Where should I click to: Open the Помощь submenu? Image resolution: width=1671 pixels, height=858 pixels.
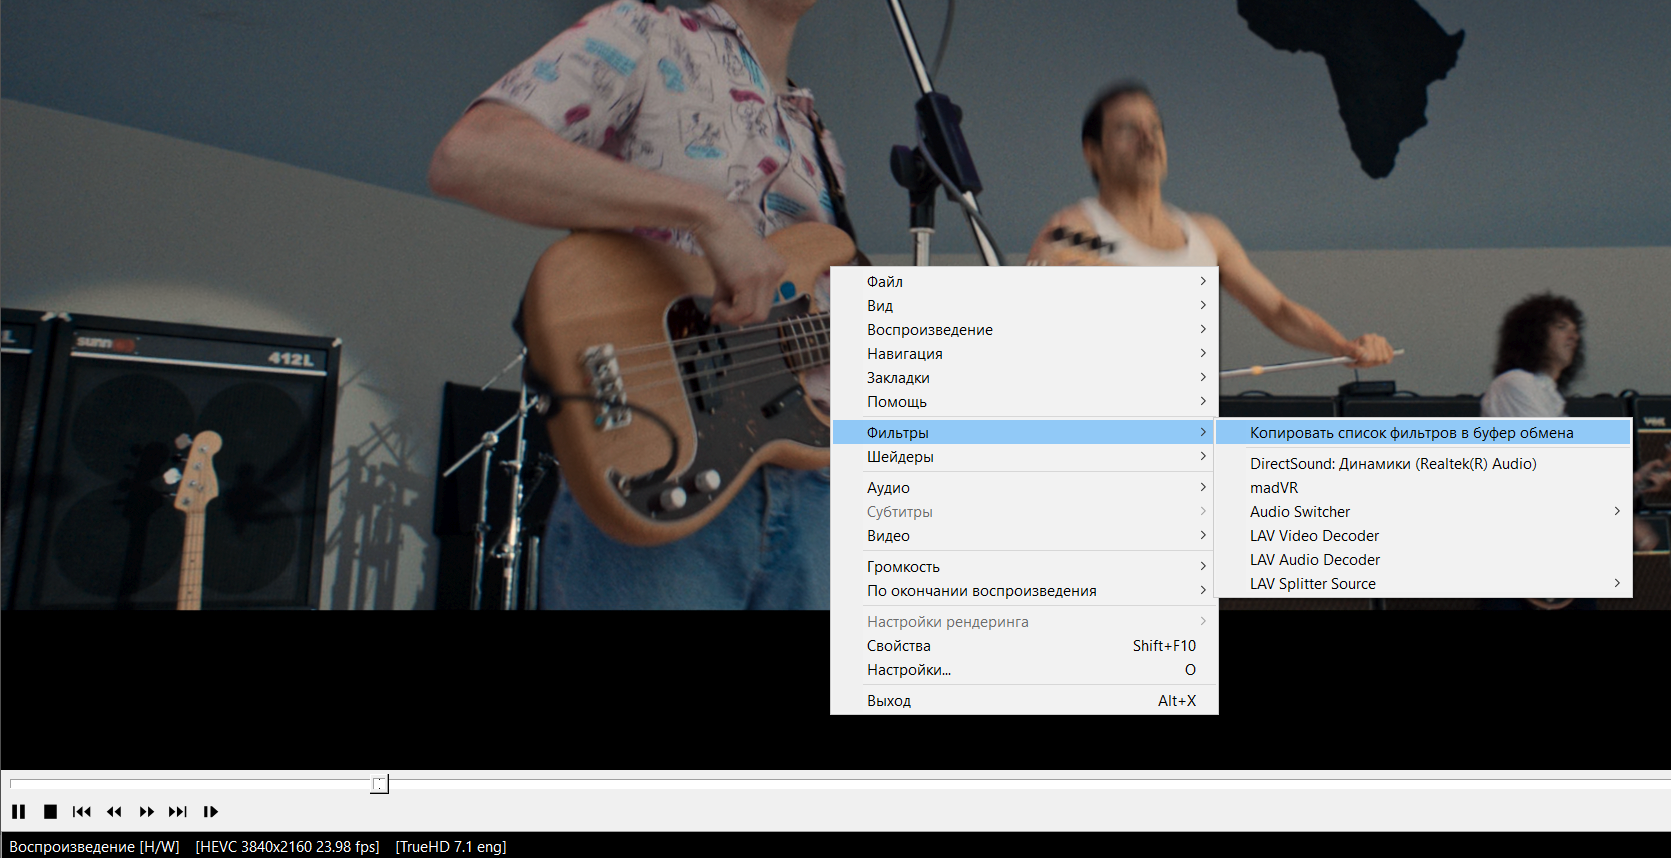(1024, 402)
